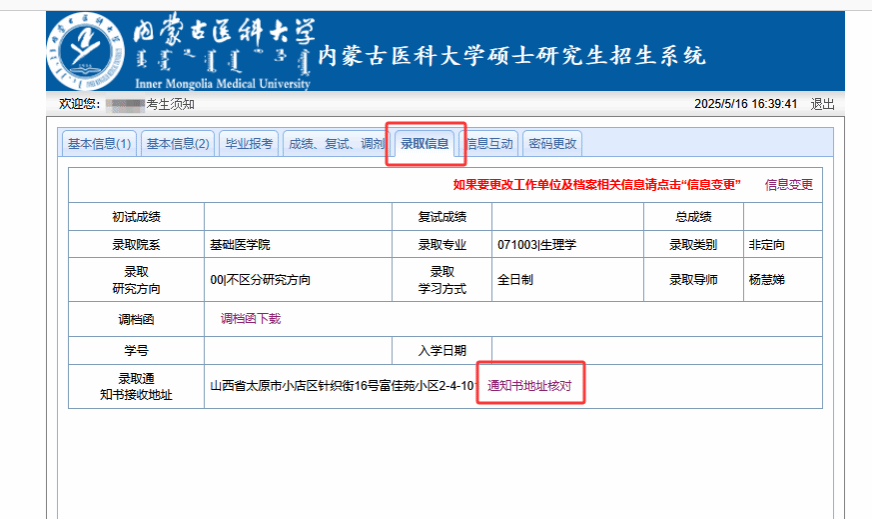Open the 通知书地址核对 link
Image resolution: width=872 pixels, height=519 pixels.
(530, 385)
